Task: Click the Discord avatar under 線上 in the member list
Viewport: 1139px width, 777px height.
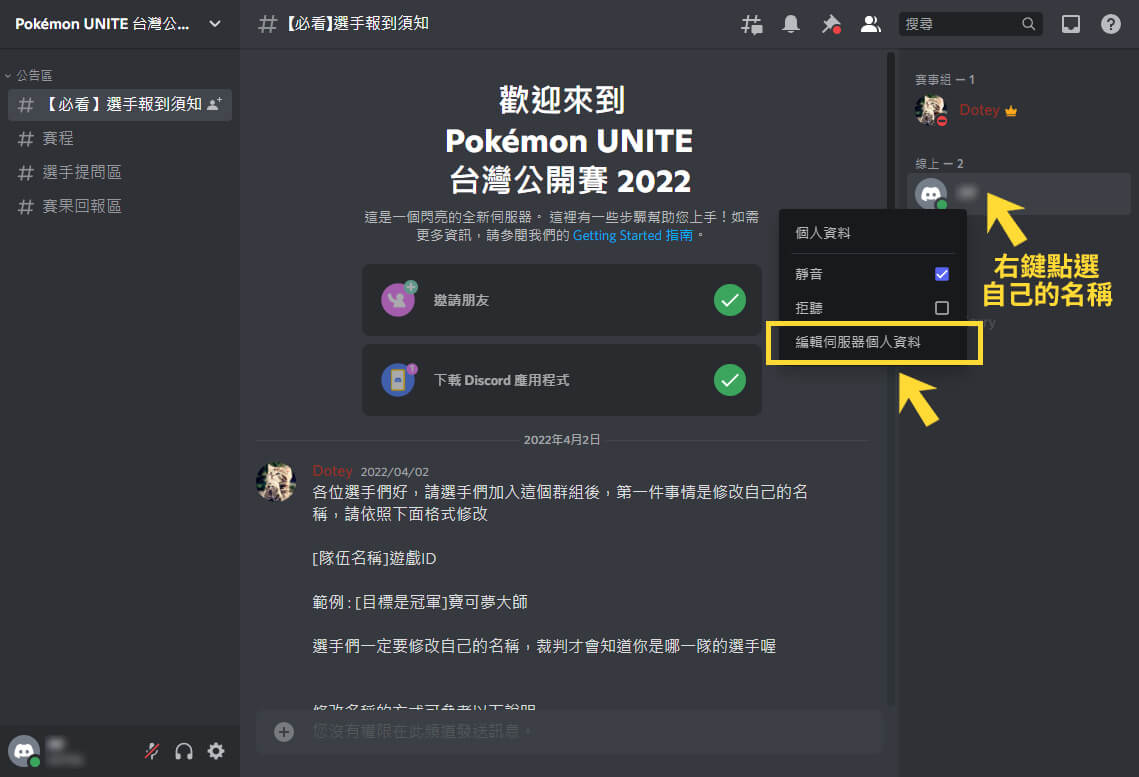Action: (x=931, y=194)
